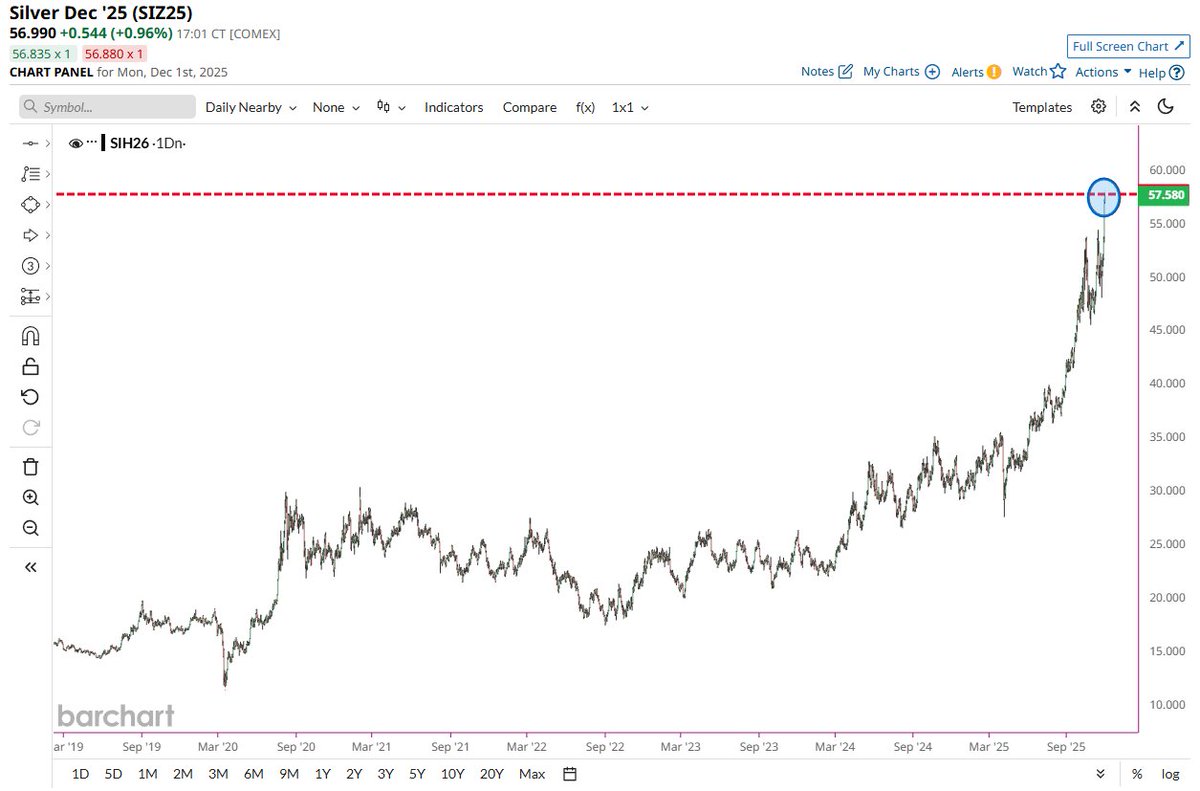Open the candlestick chart type dropdown
Image resolution: width=1200 pixels, height=791 pixels.
(x=390, y=107)
